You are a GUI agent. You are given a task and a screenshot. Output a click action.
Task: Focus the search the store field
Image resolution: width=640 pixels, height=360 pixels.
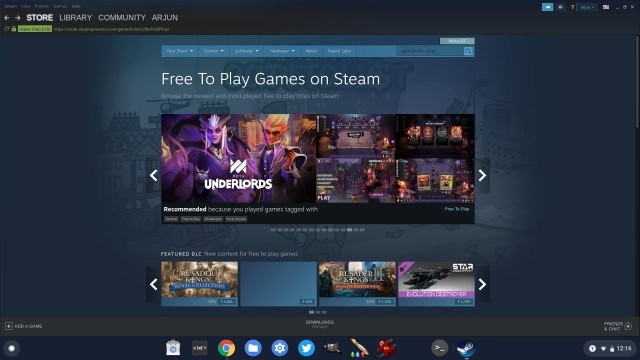pos(430,51)
